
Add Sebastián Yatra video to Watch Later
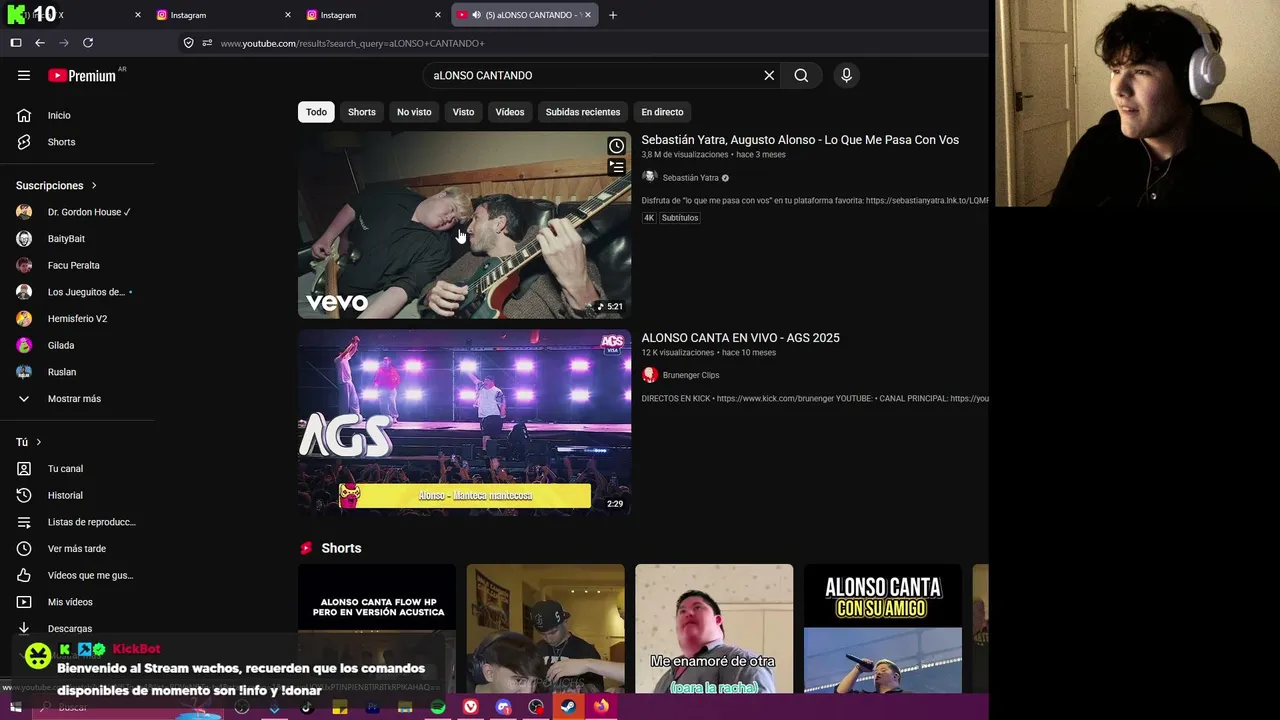click(617, 146)
